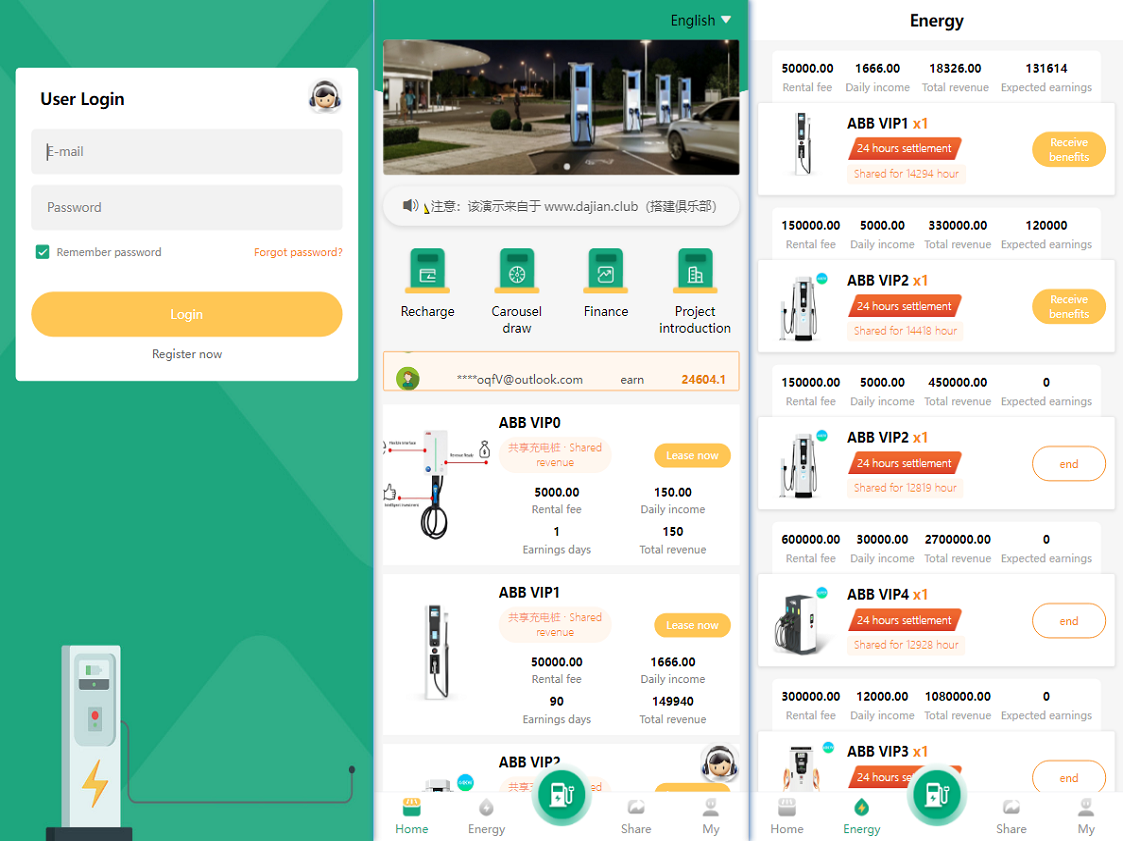
Task: Click Receive benefits for ABB VIP1
Action: coord(1069,150)
